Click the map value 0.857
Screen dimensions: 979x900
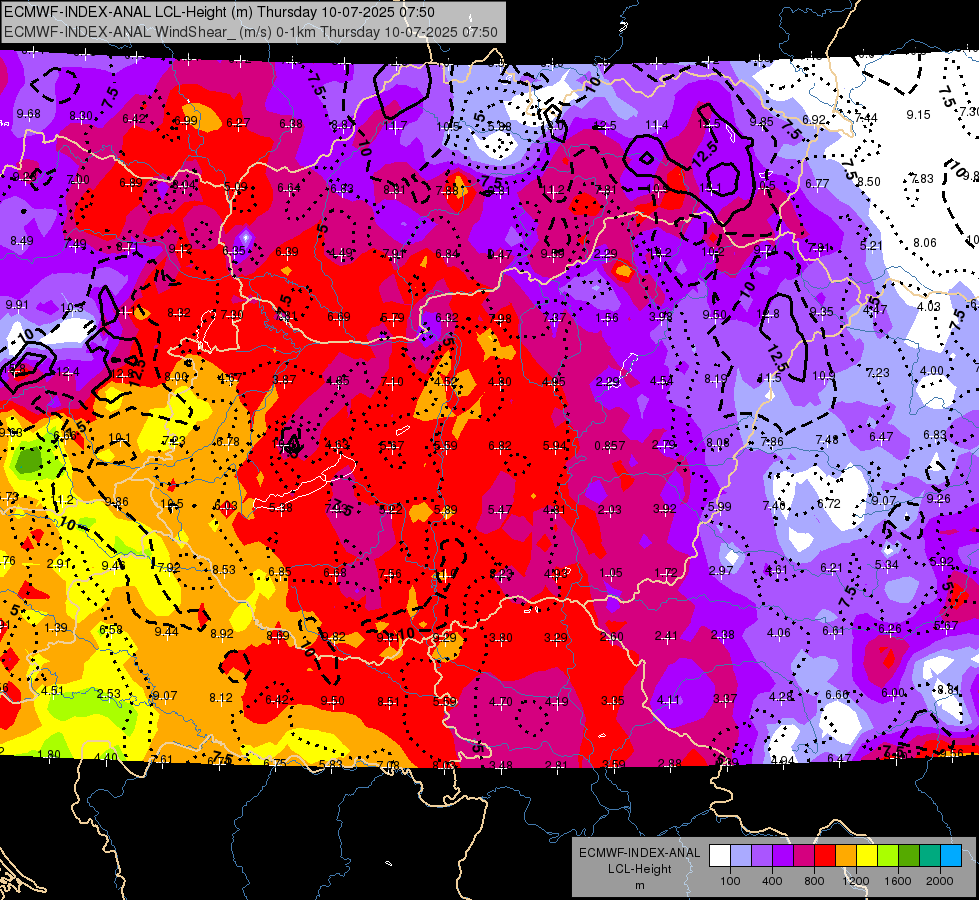pos(609,445)
